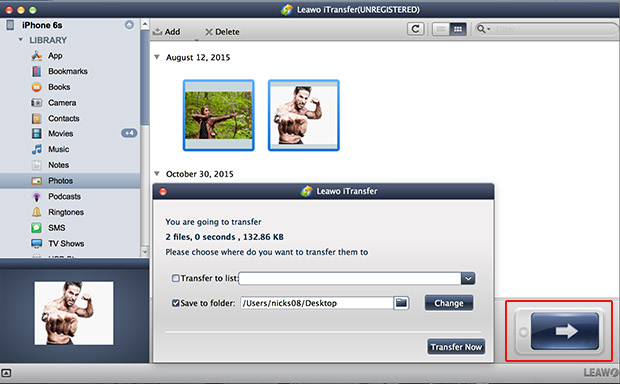This screenshot has height=384, width=620.
Task: Click the Add toolbar button
Action: tap(166, 32)
